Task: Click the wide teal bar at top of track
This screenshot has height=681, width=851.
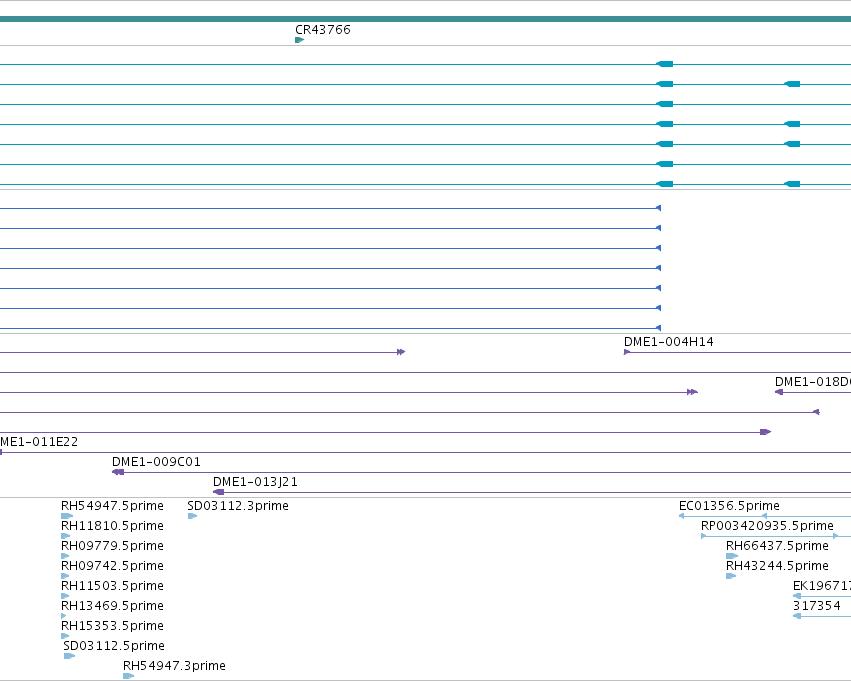Action: pyautogui.click(x=426, y=19)
